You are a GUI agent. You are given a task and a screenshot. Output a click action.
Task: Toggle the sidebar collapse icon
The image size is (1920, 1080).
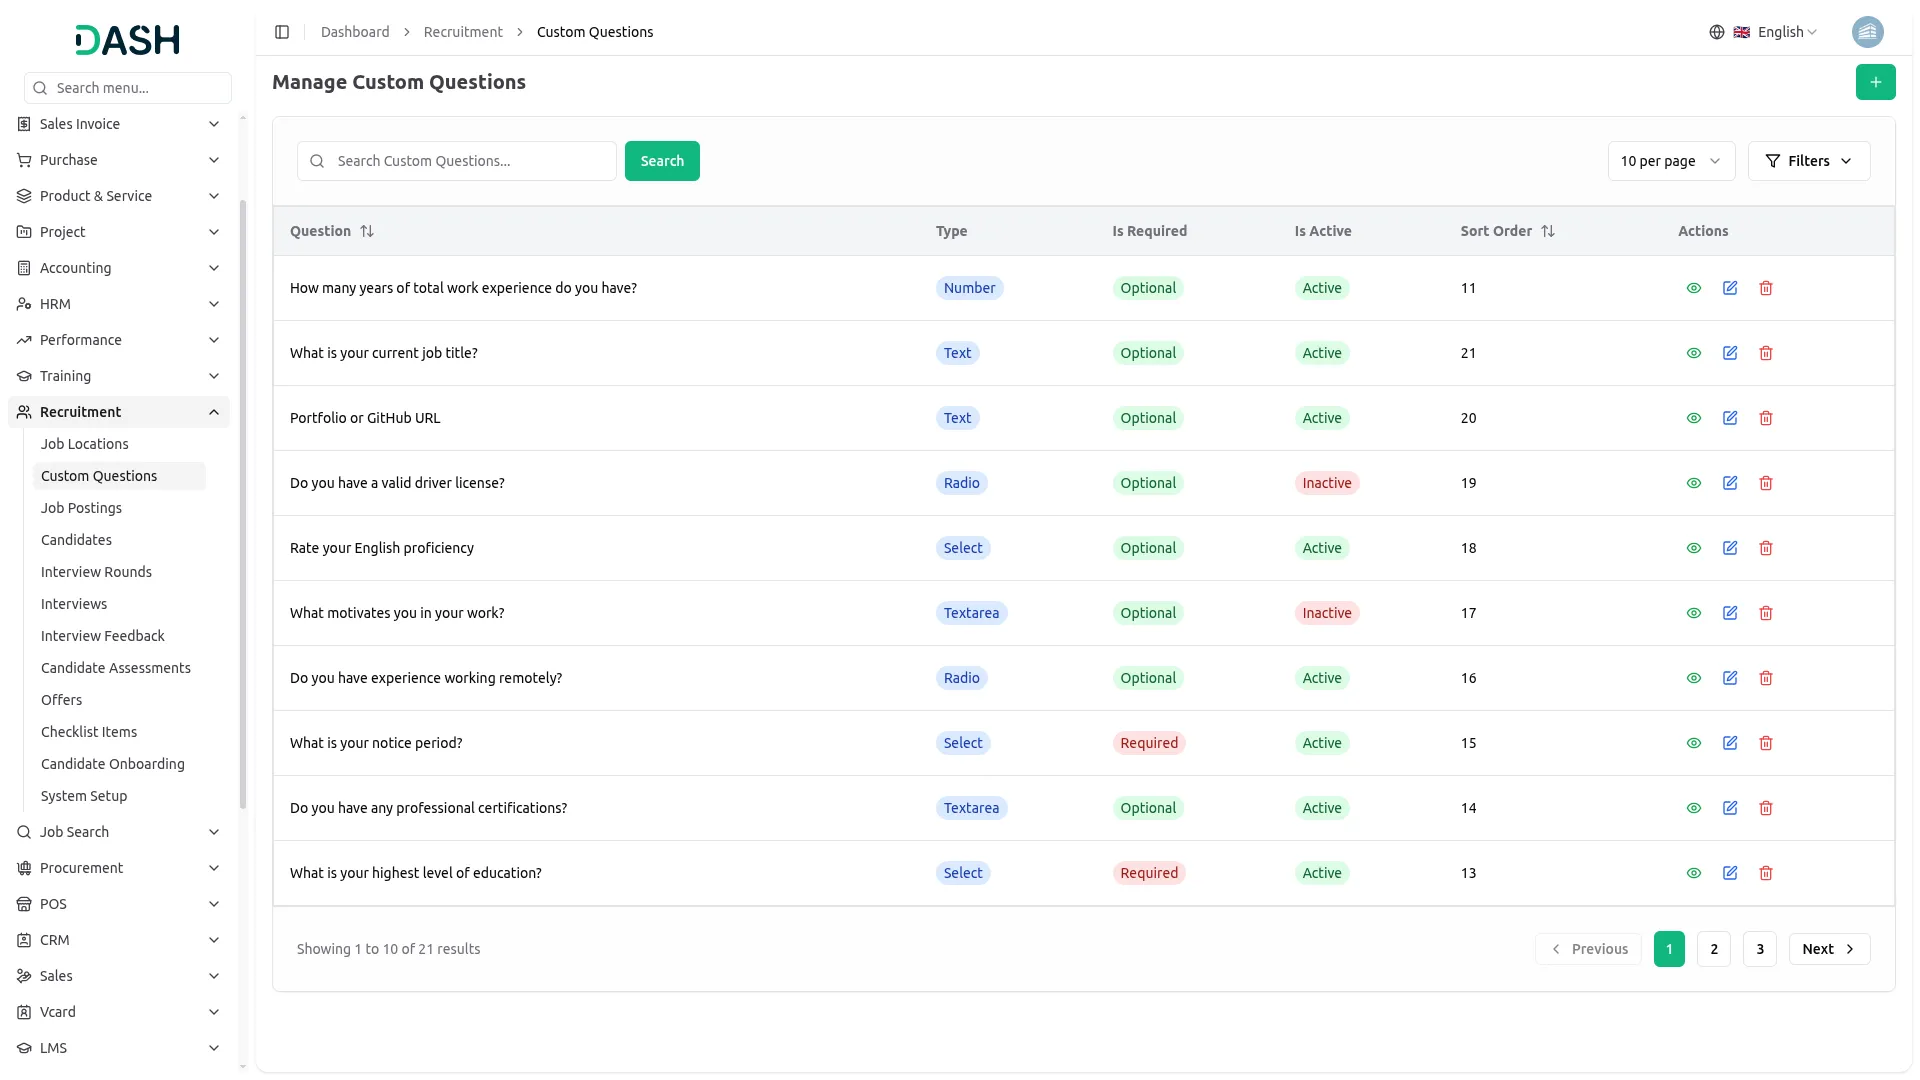point(282,32)
